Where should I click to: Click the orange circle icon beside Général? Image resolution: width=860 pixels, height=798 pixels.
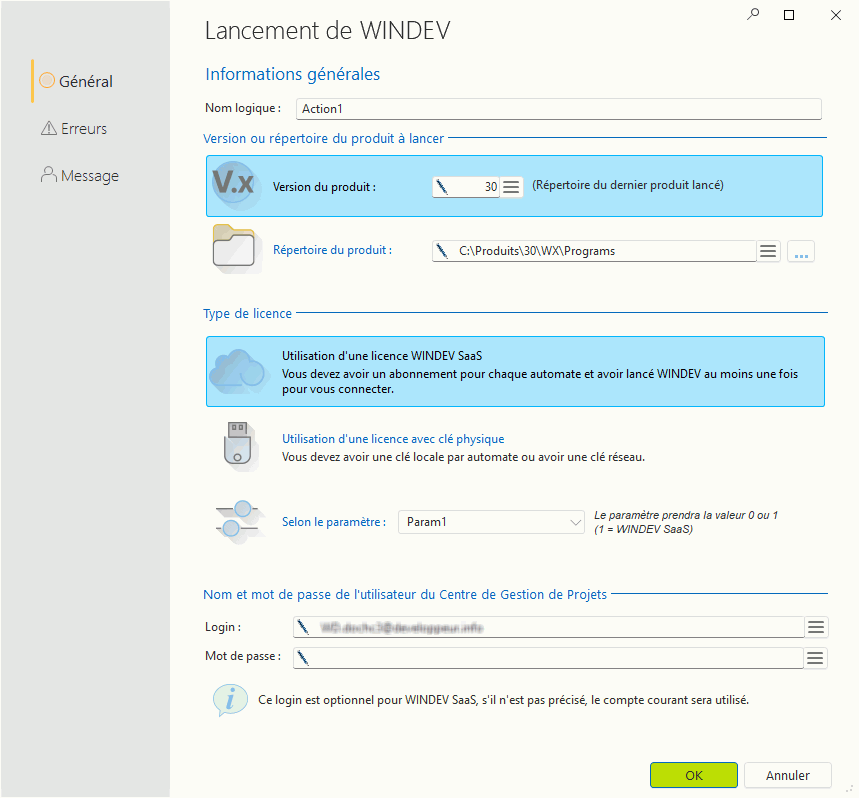point(47,81)
